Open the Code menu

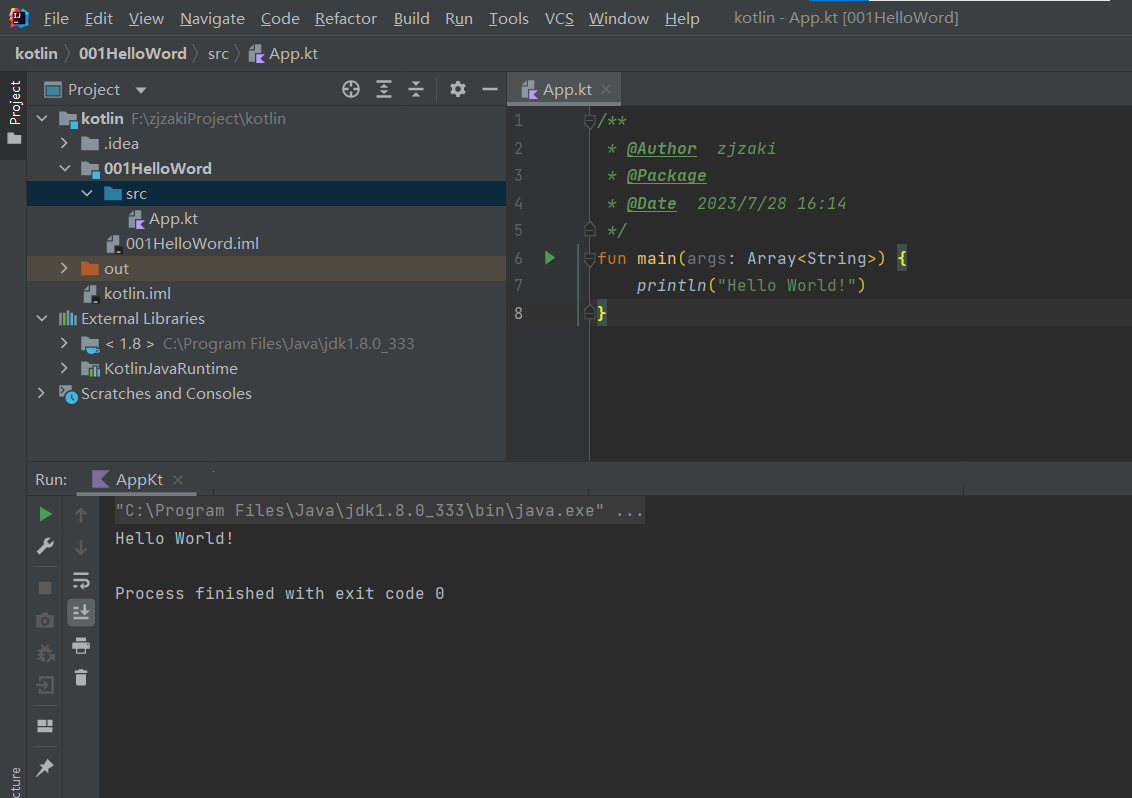tap(280, 18)
